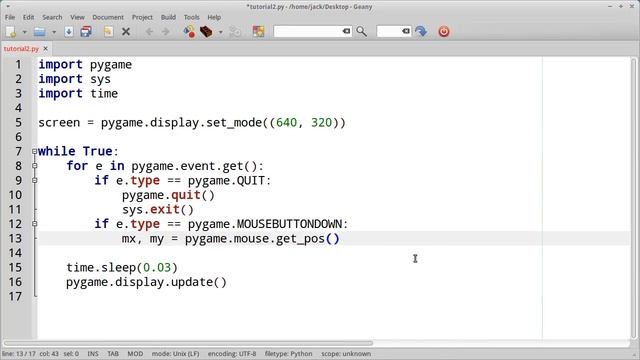
Task: Click the "filetype: Python" status entry
Action: coord(288,354)
